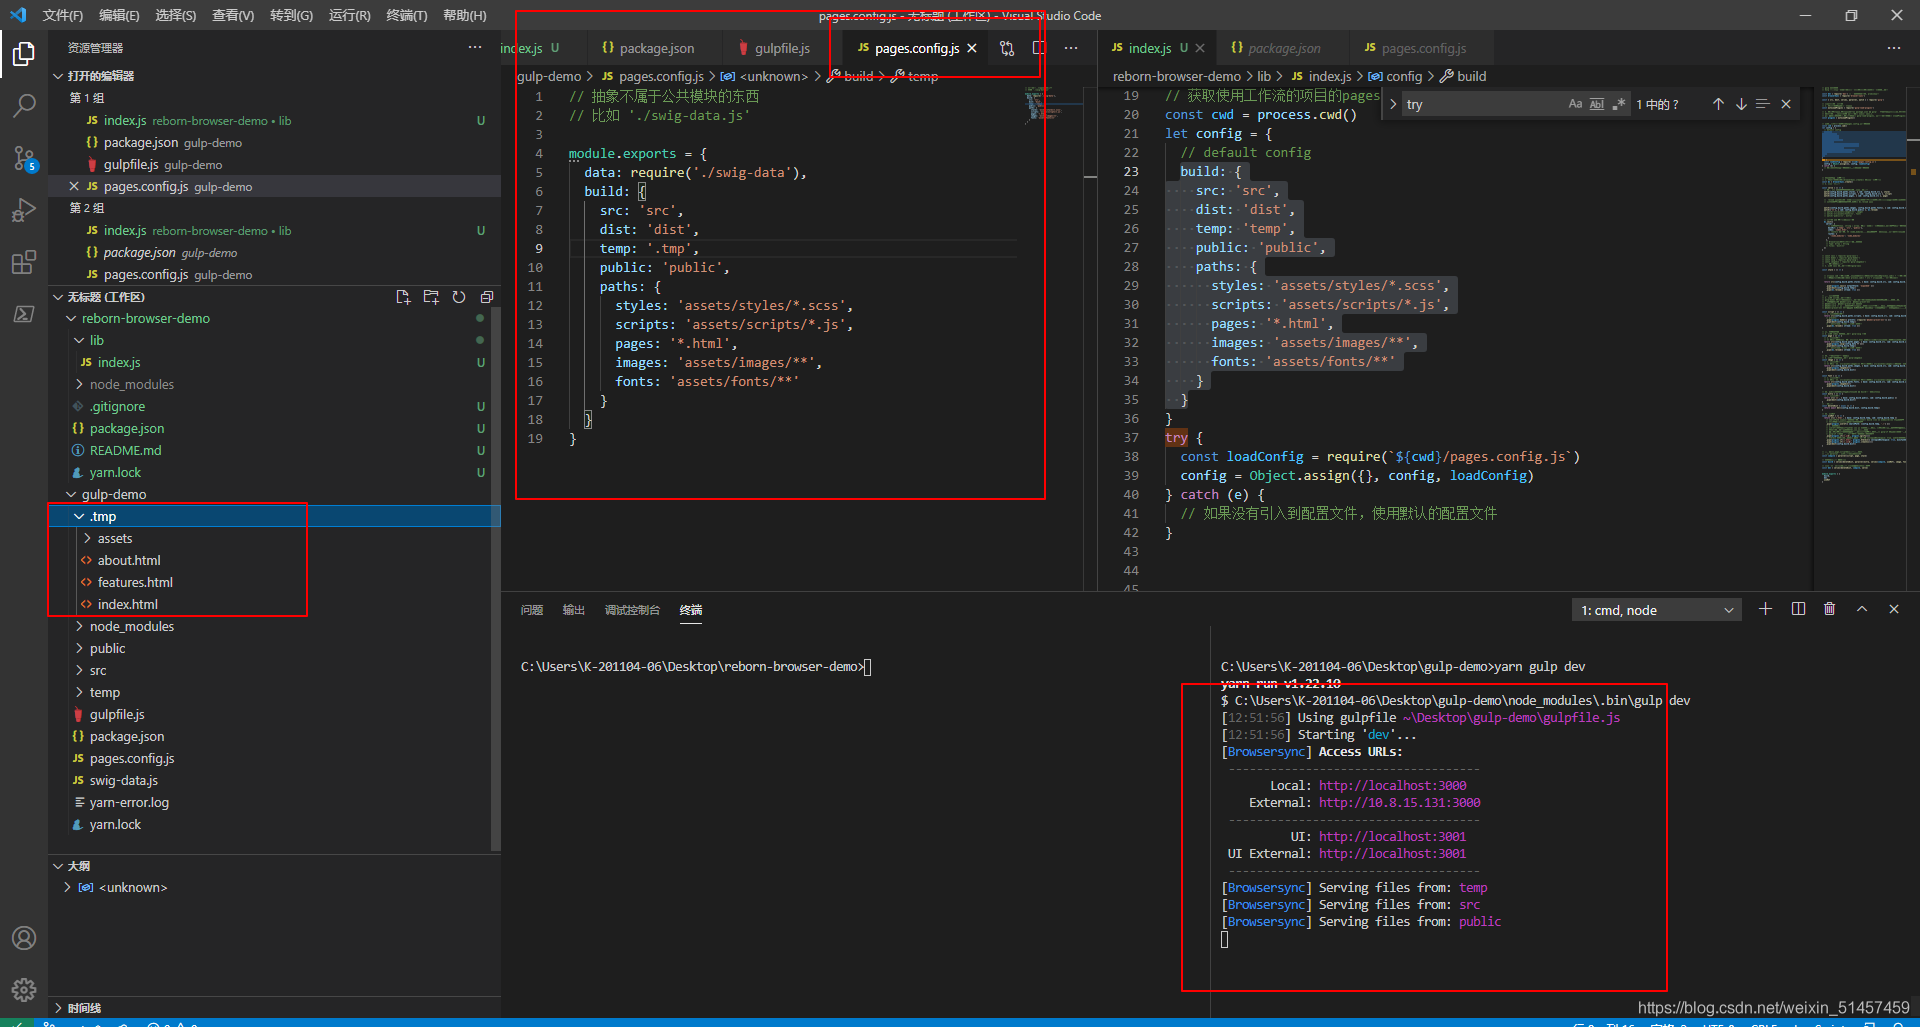Maximize the terminal panel

click(1862, 609)
